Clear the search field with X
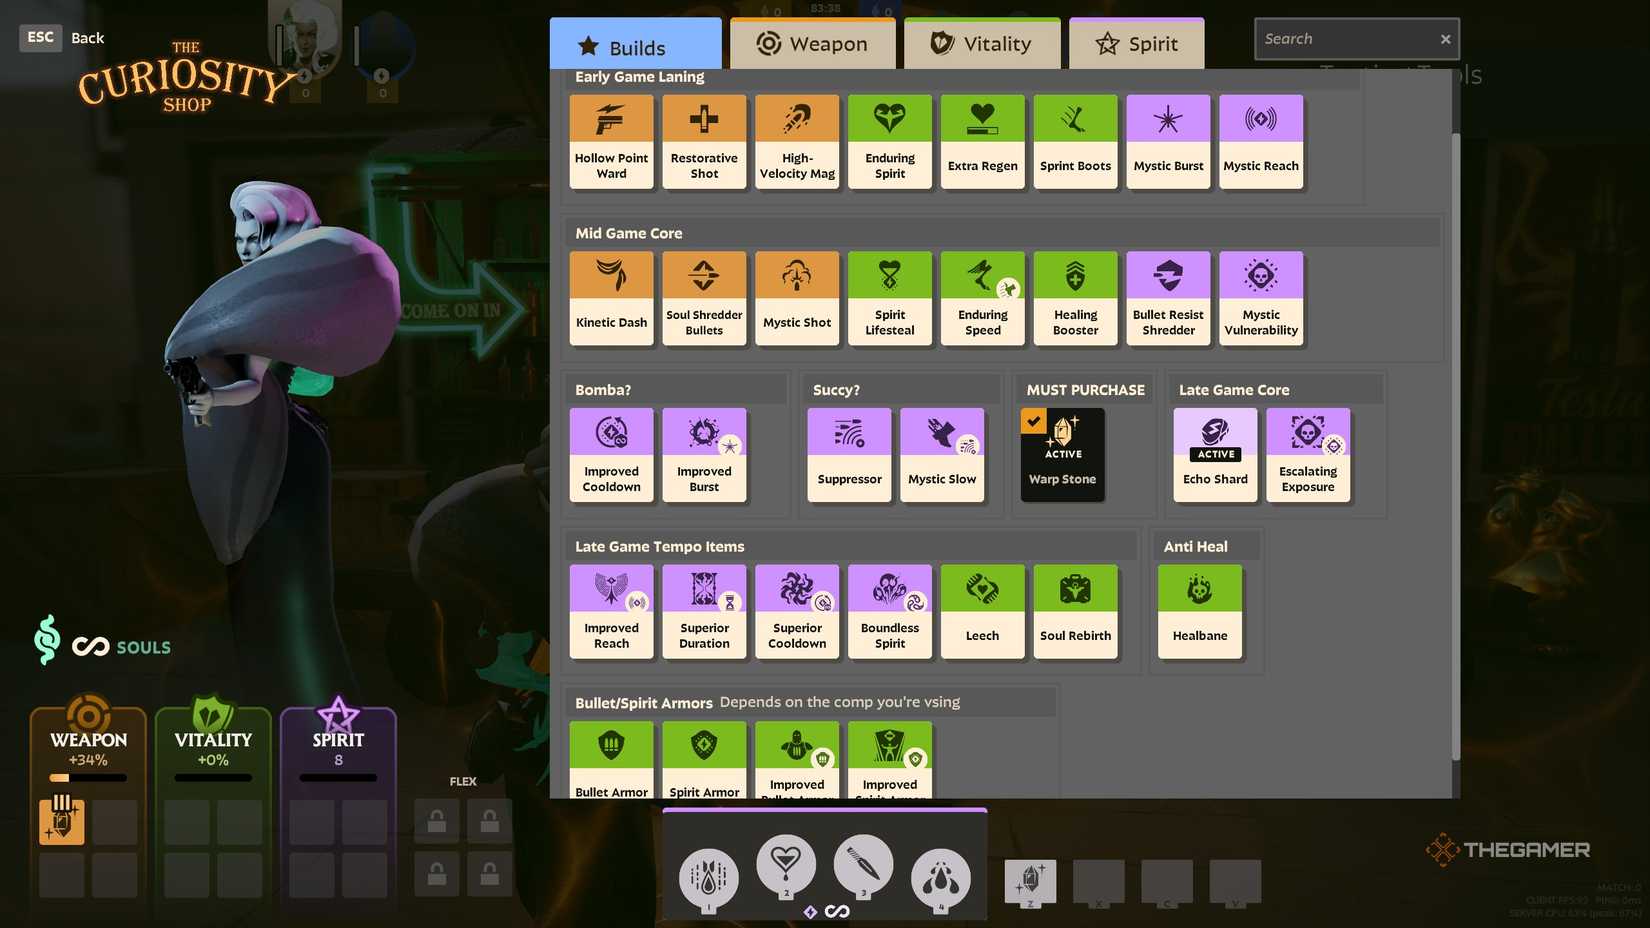Viewport: 1650px width, 928px height. (x=1445, y=39)
